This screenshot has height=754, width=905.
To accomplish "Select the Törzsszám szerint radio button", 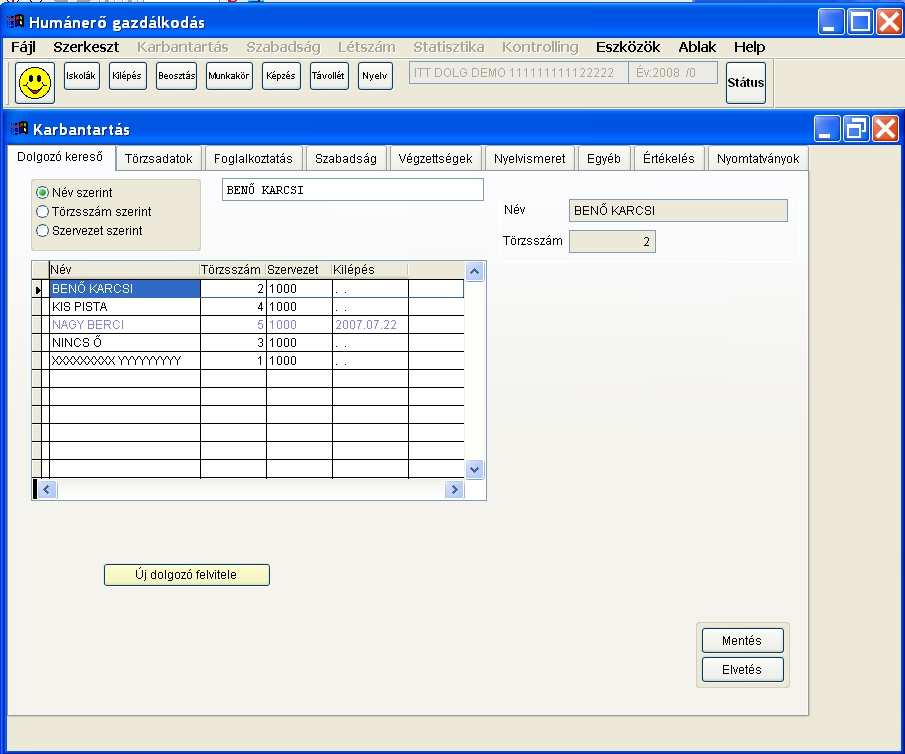I will click(x=42, y=211).
